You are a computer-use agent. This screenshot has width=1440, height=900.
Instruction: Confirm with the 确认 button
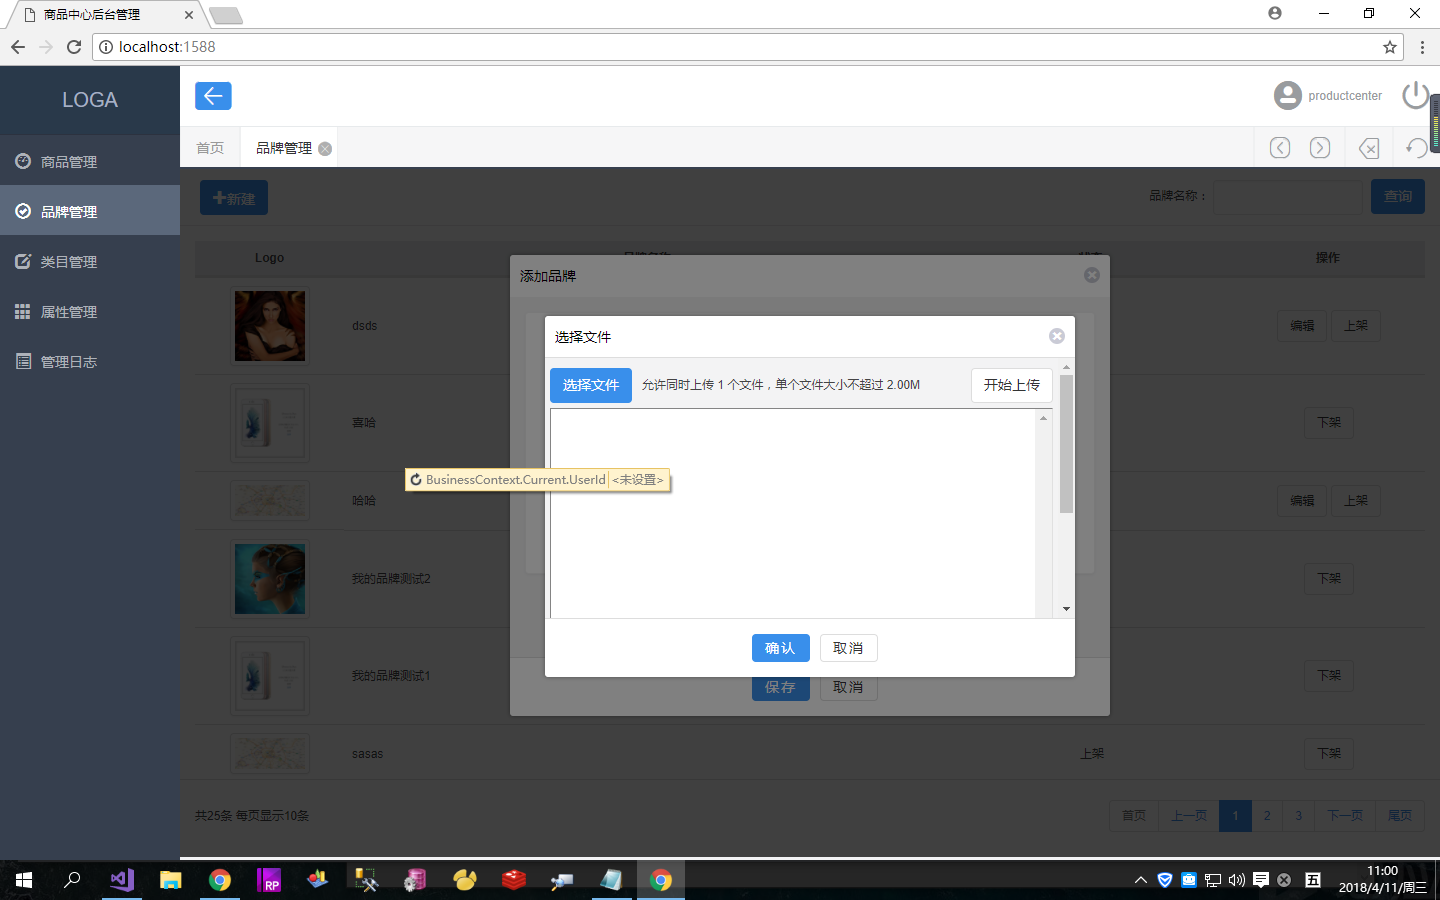point(780,648)
